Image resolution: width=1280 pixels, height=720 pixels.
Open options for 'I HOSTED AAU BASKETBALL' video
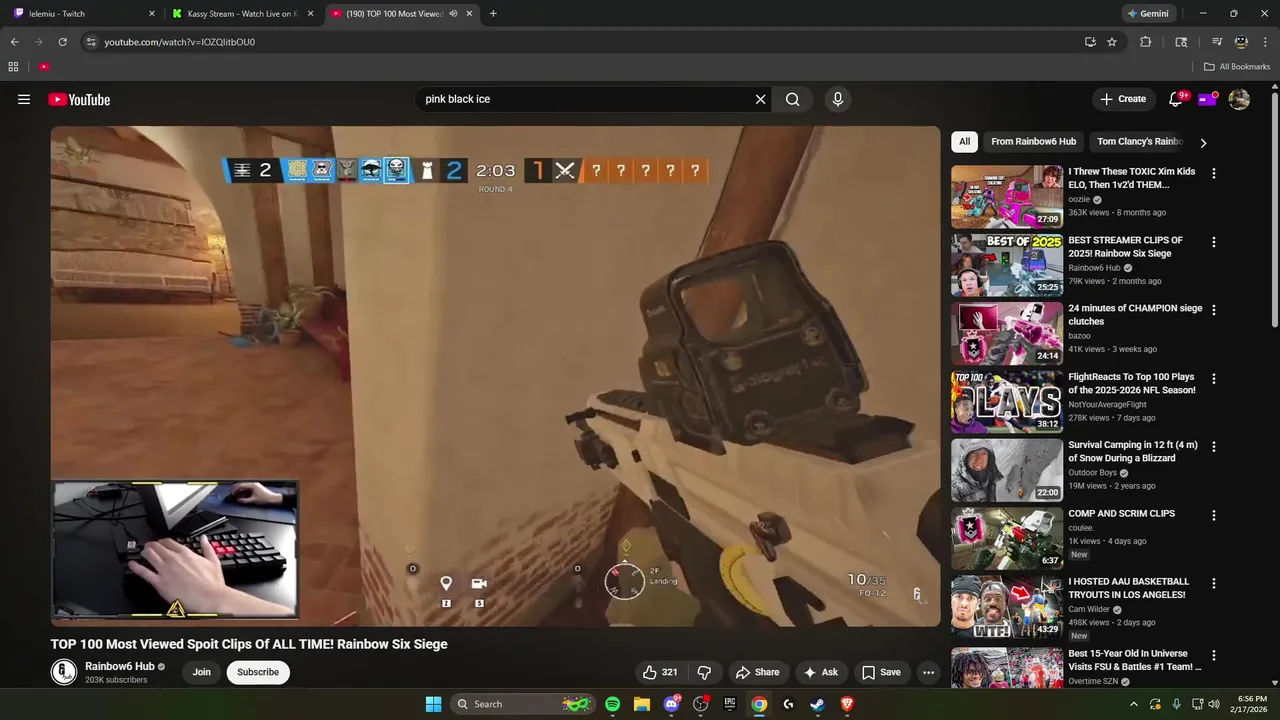click(x=1214, y=583)
